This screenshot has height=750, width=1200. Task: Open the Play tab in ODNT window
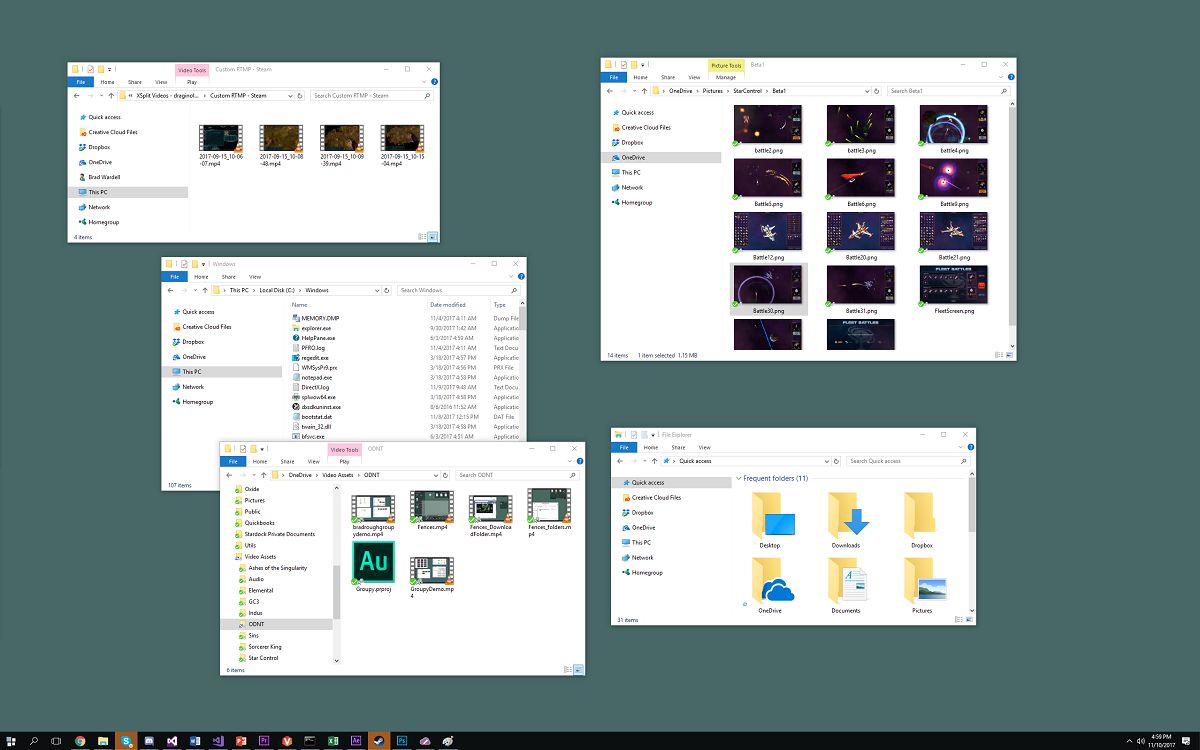point(344,462)
